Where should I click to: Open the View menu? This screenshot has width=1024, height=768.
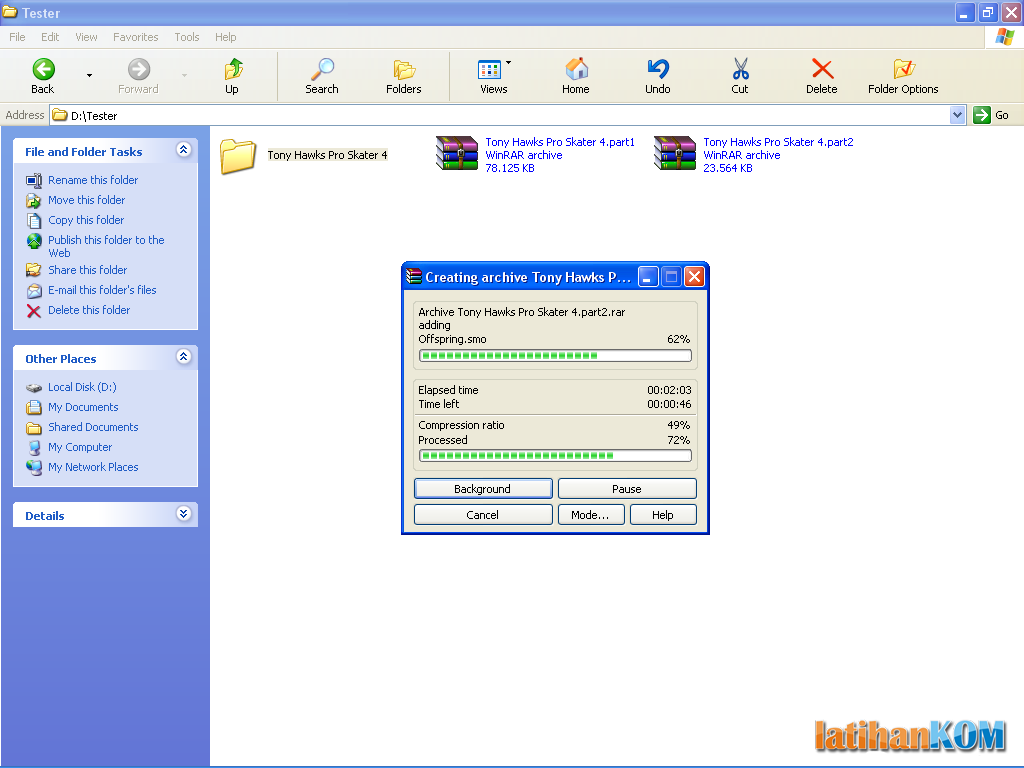(86, 37)
